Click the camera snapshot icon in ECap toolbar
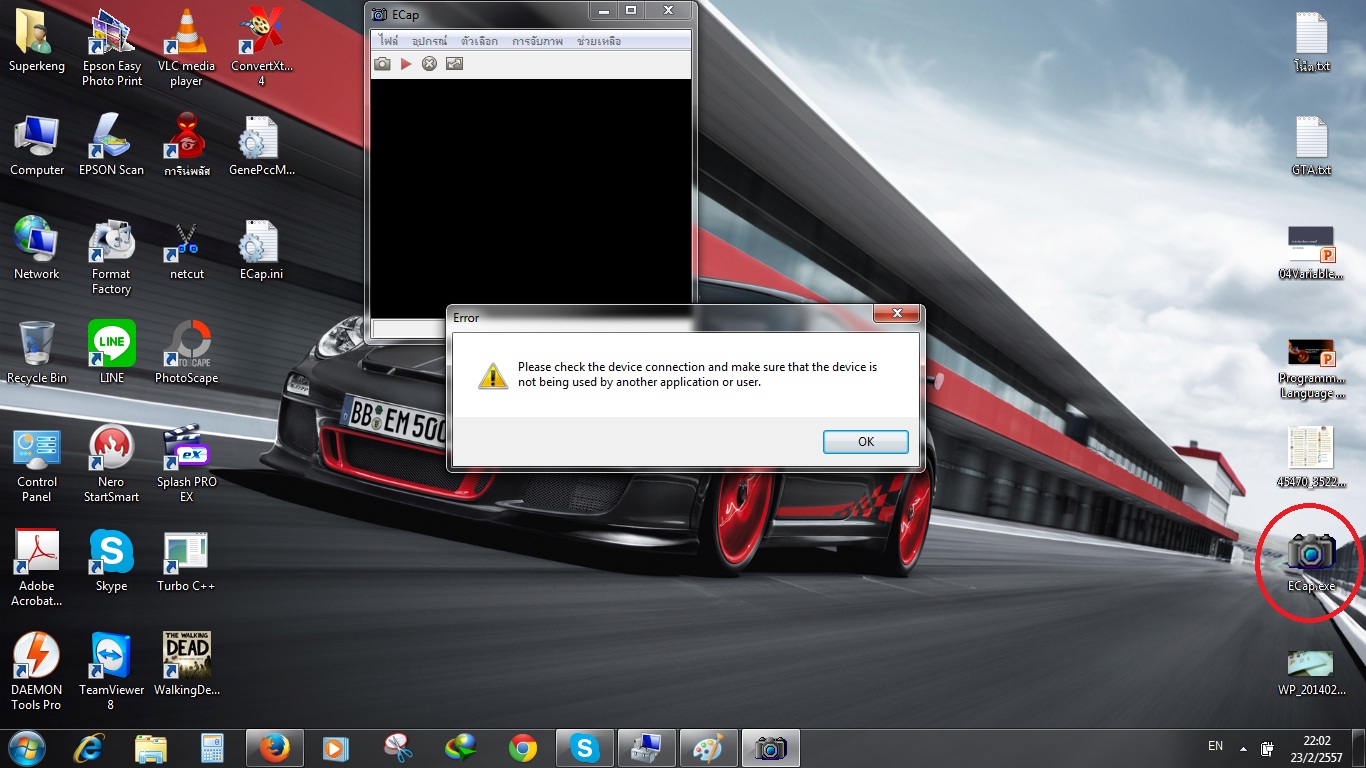Screen dimensions: 1366x780 tap(382, 64)
